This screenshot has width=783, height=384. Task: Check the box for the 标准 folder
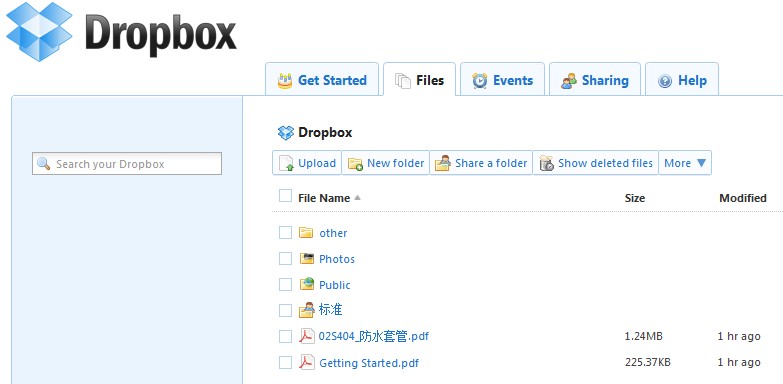(285, 310)
